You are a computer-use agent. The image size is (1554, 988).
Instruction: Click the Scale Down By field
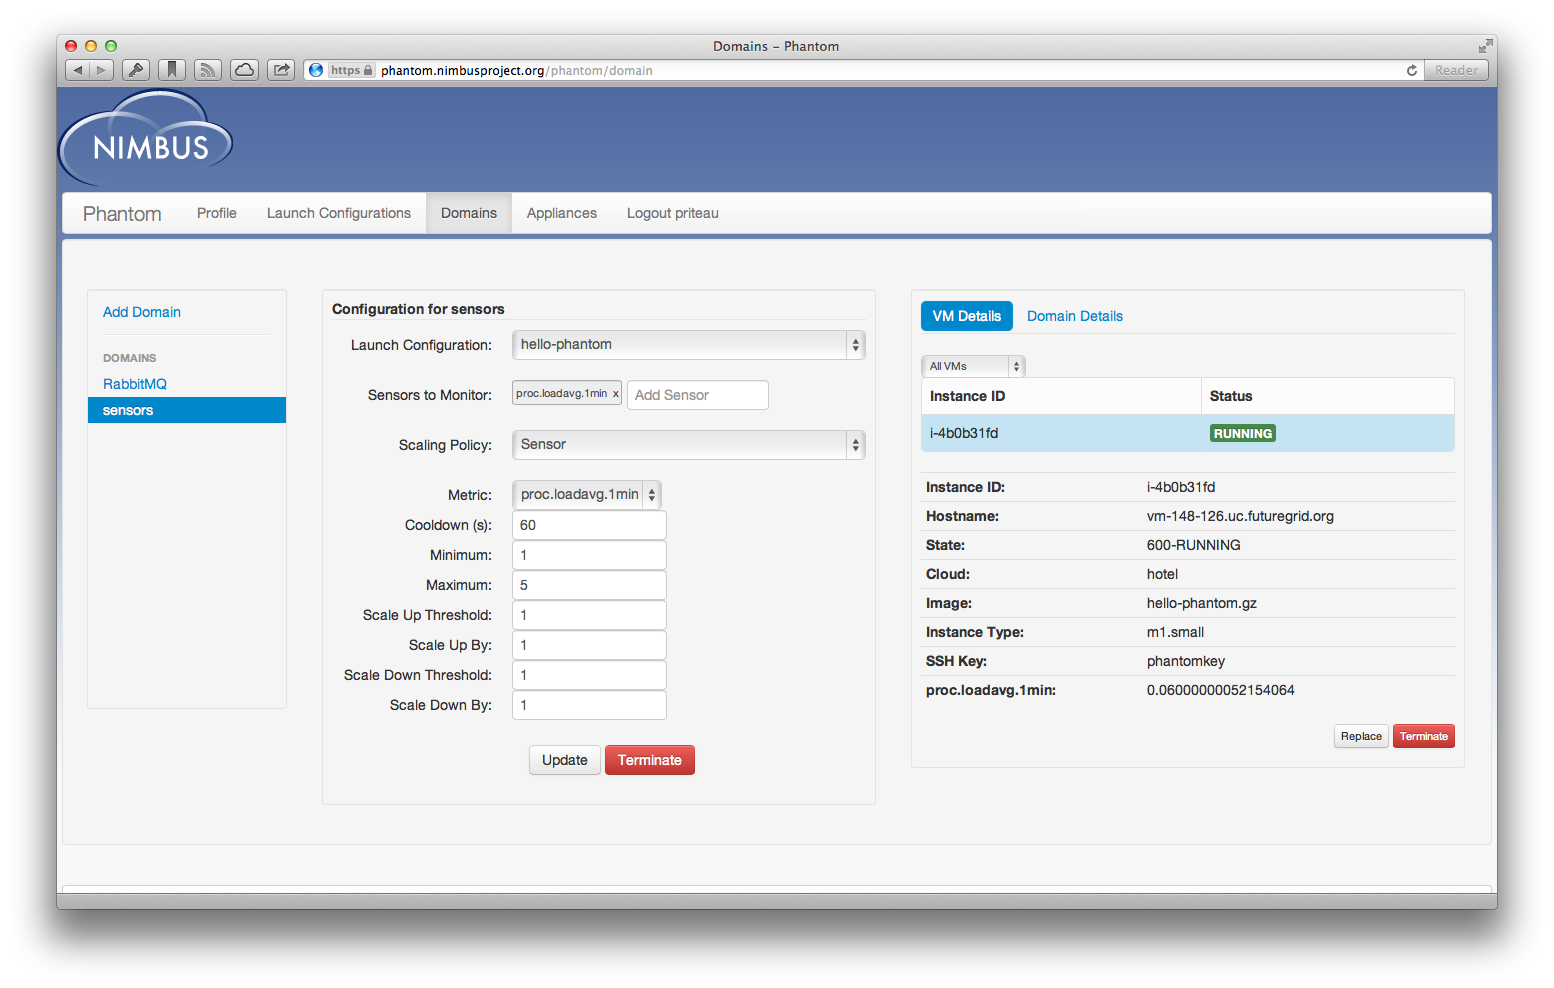(589, 705)
